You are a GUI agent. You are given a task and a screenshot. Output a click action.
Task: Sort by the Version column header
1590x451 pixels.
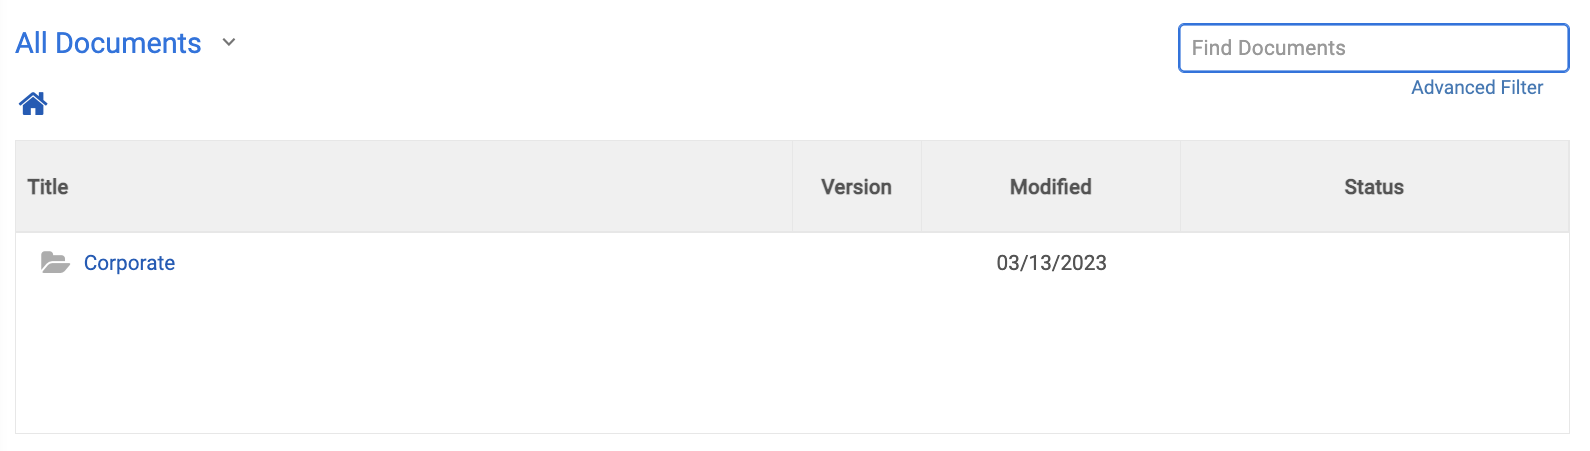click(x=856, y=187)
